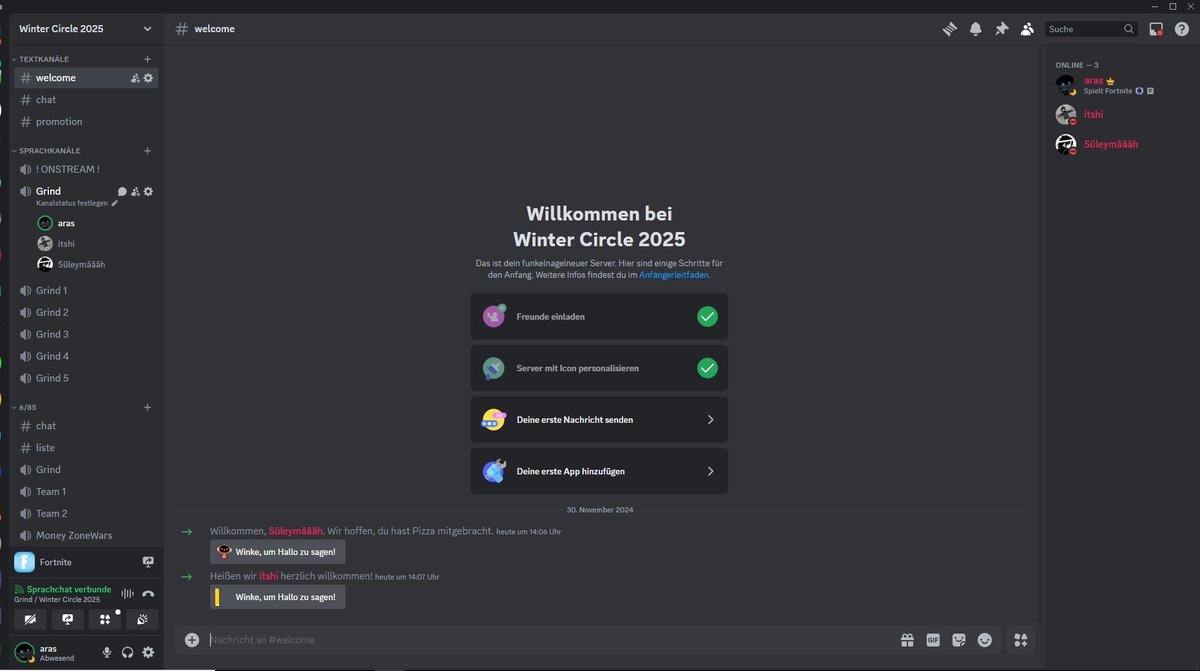1200x671 pixels.
Task: Open aras profile avatar in user panel
Action: click(x=24, y=652)
